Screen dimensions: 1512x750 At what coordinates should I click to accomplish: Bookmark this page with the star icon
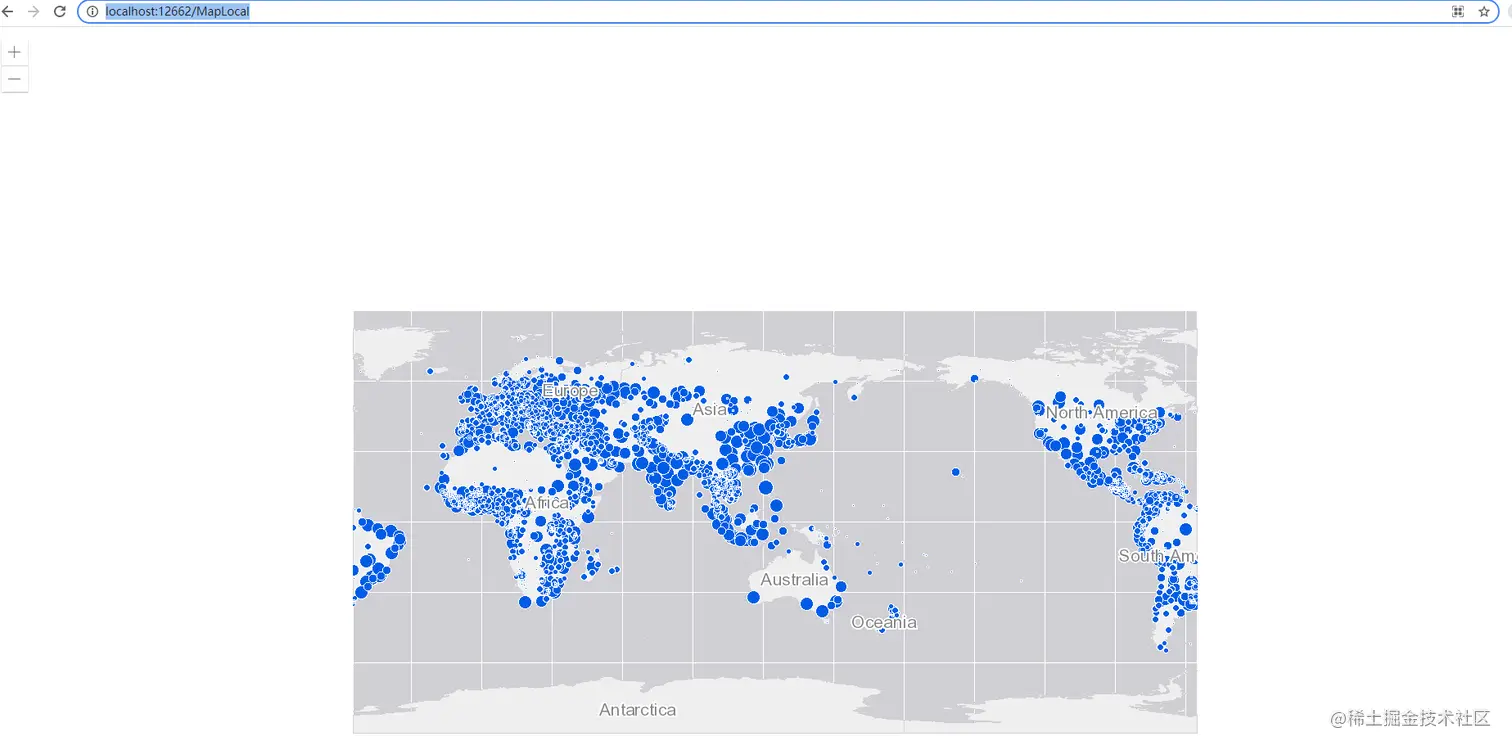pyautogui.click(x=1484, y=12)
